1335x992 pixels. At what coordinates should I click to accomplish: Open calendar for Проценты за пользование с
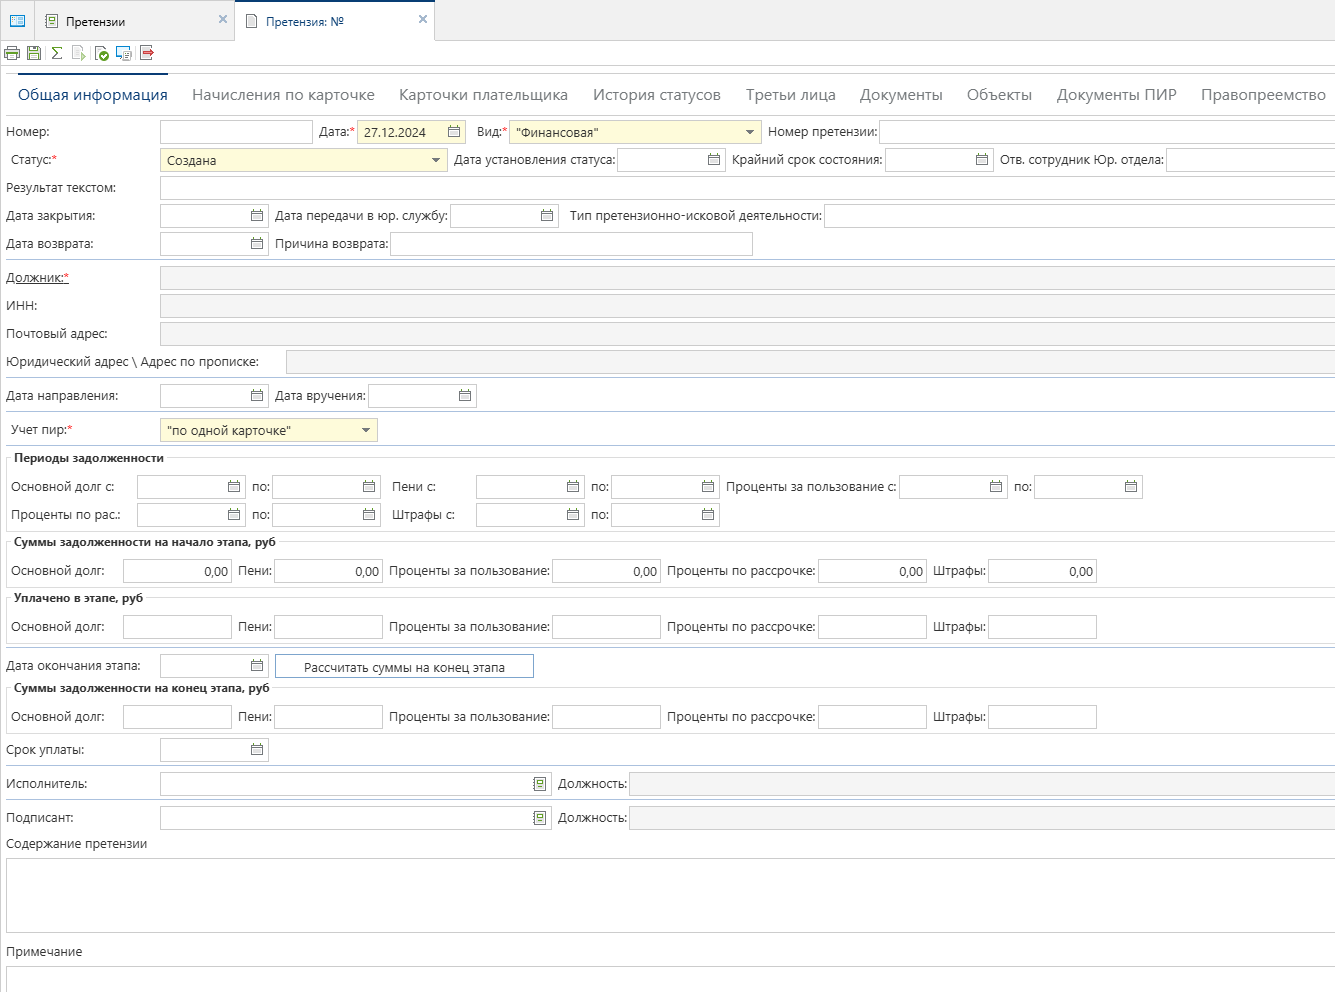pyautogui.click(x=996, y=487)
